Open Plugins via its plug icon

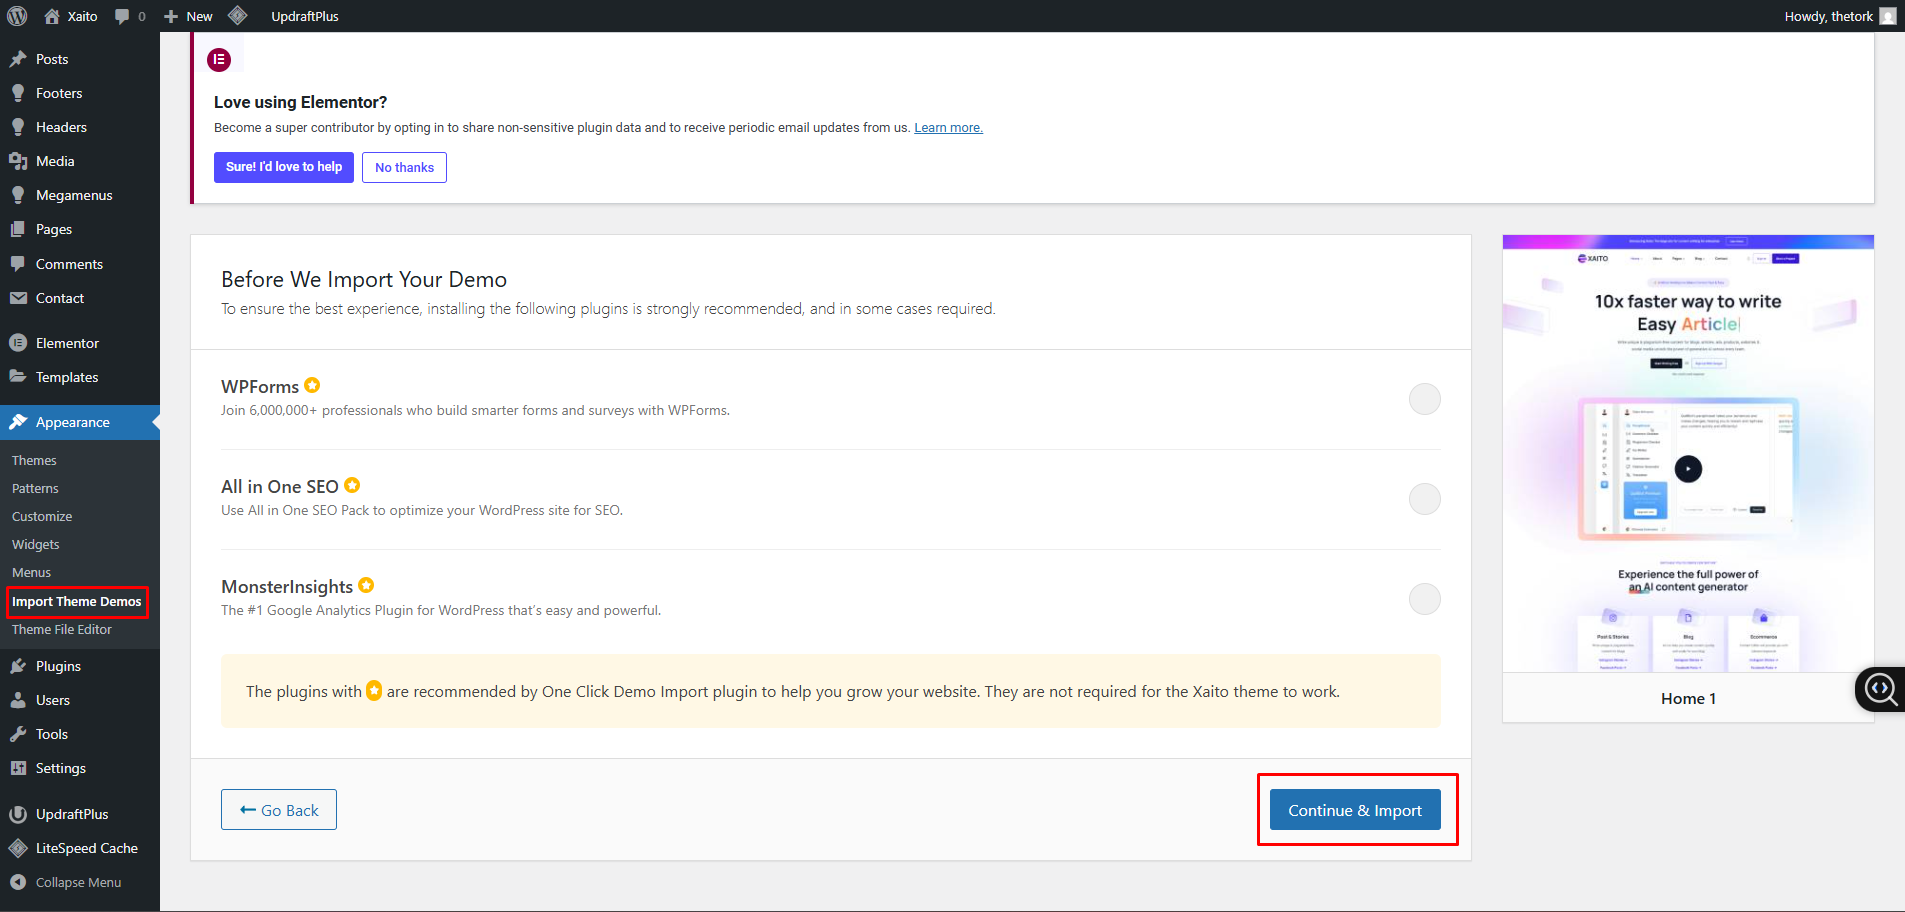[18, 666]
